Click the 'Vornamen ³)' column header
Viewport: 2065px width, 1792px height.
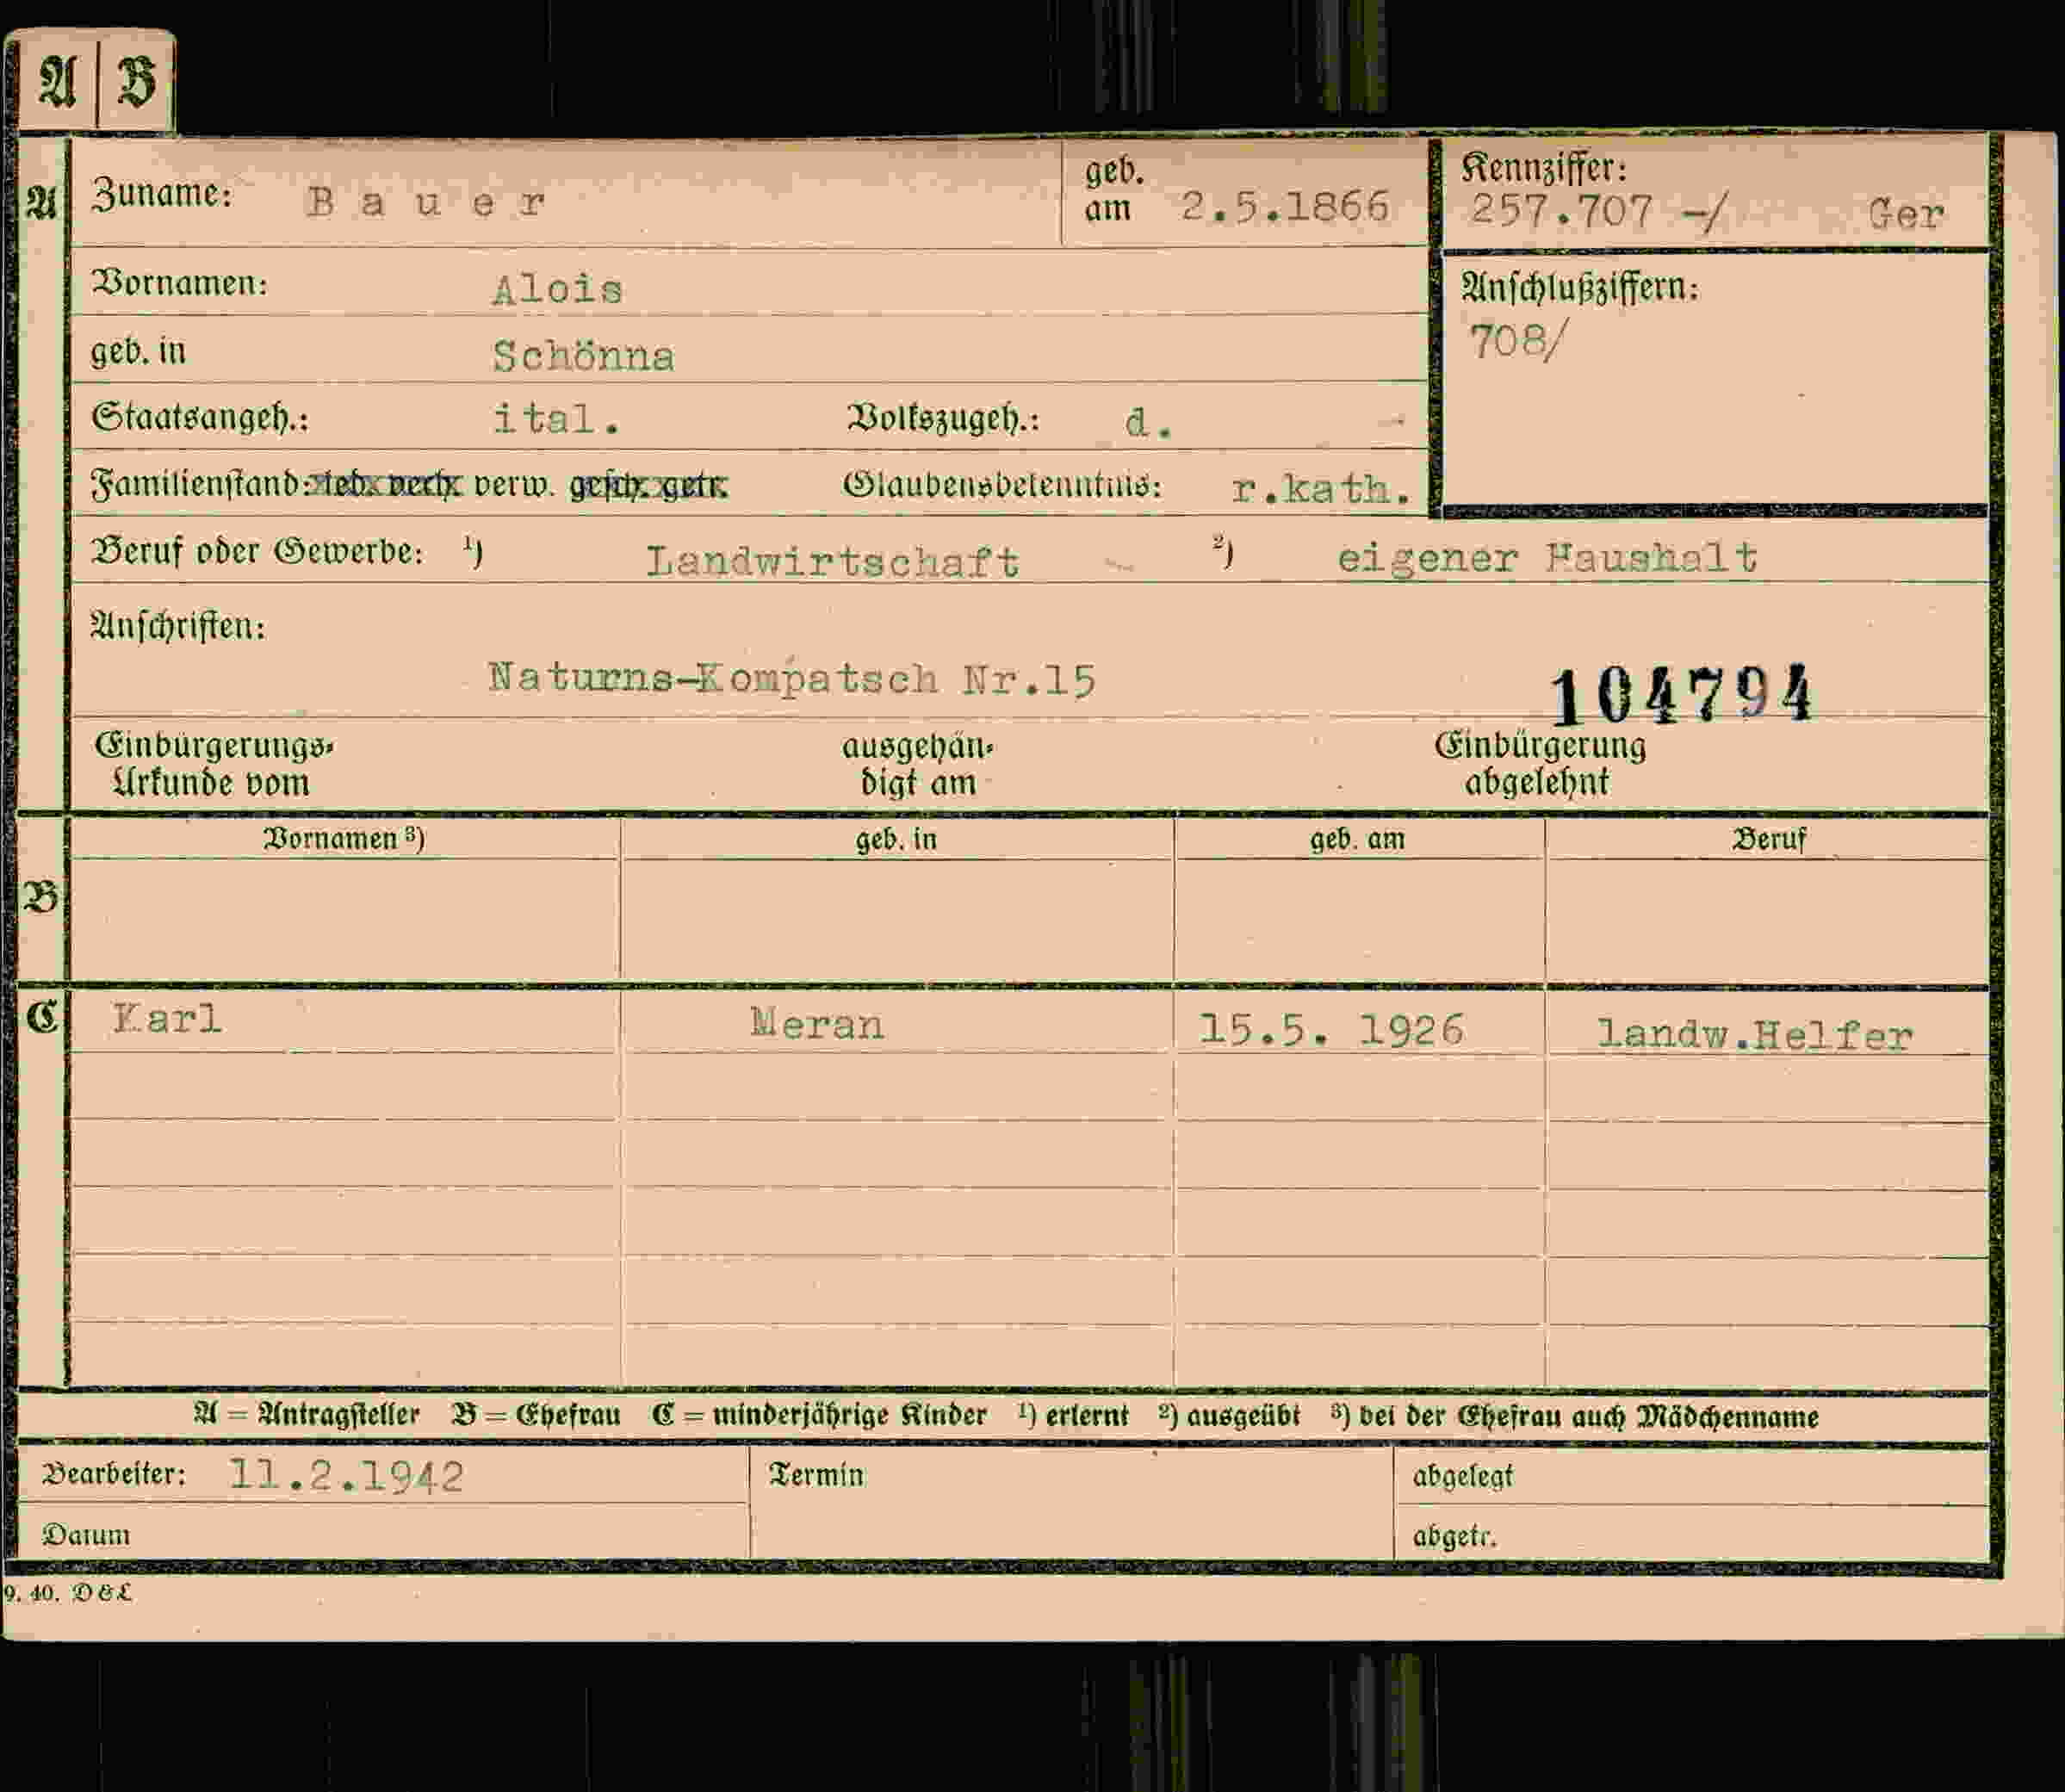pyautogui.click(x=344, y=838)
